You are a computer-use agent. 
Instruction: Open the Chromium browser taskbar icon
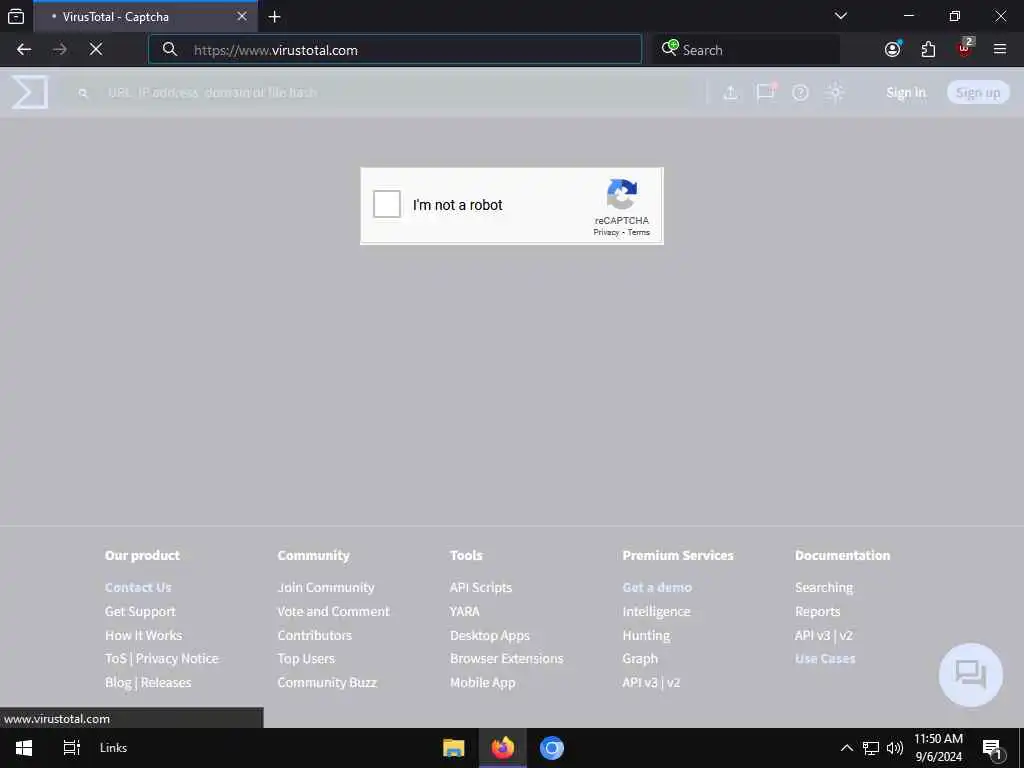click(x=552, y=748)
